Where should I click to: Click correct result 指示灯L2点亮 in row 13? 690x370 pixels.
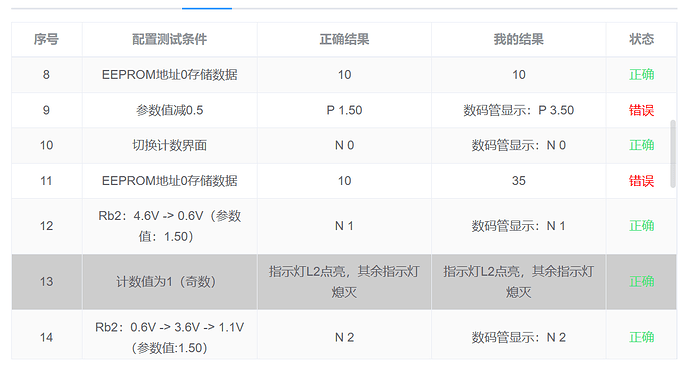(344, 282)
